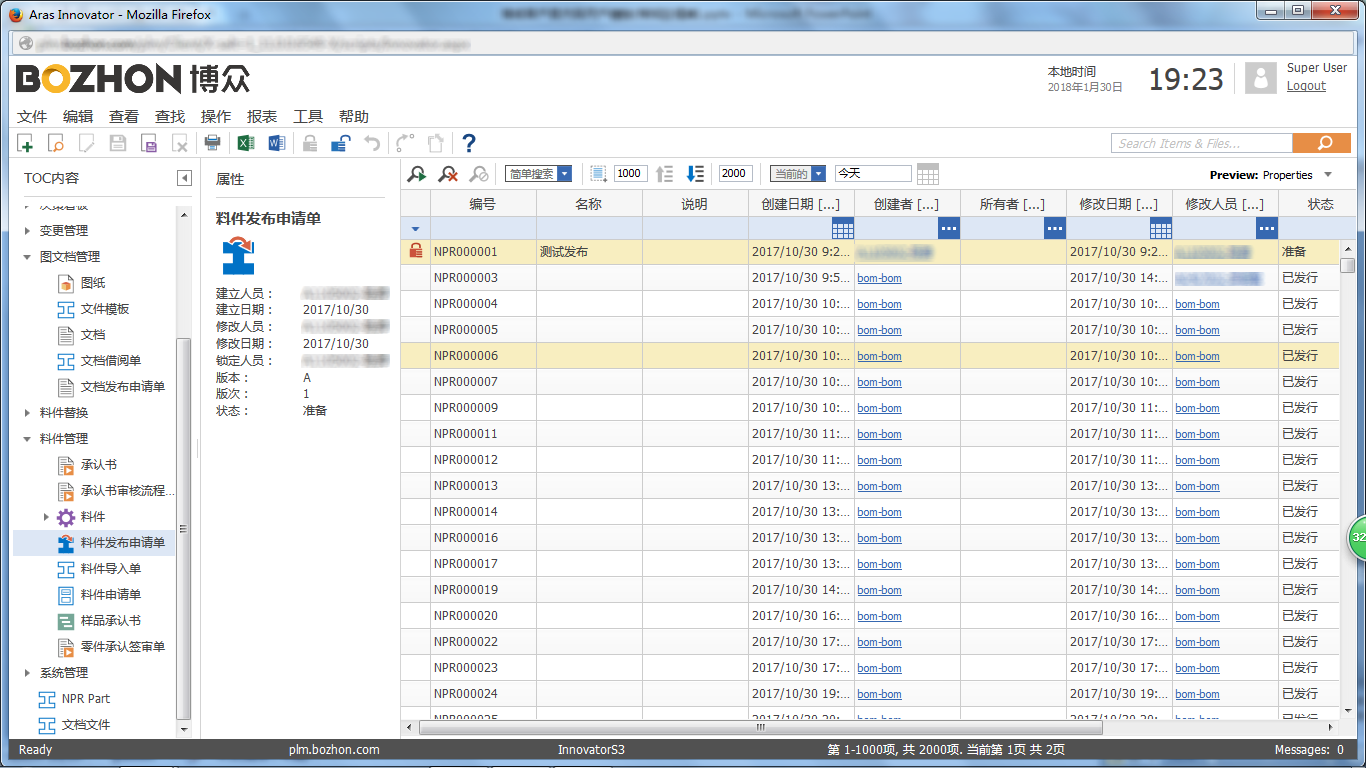Click the Logout link
Screen dimensions: 1366x768
coord(1306,86)
